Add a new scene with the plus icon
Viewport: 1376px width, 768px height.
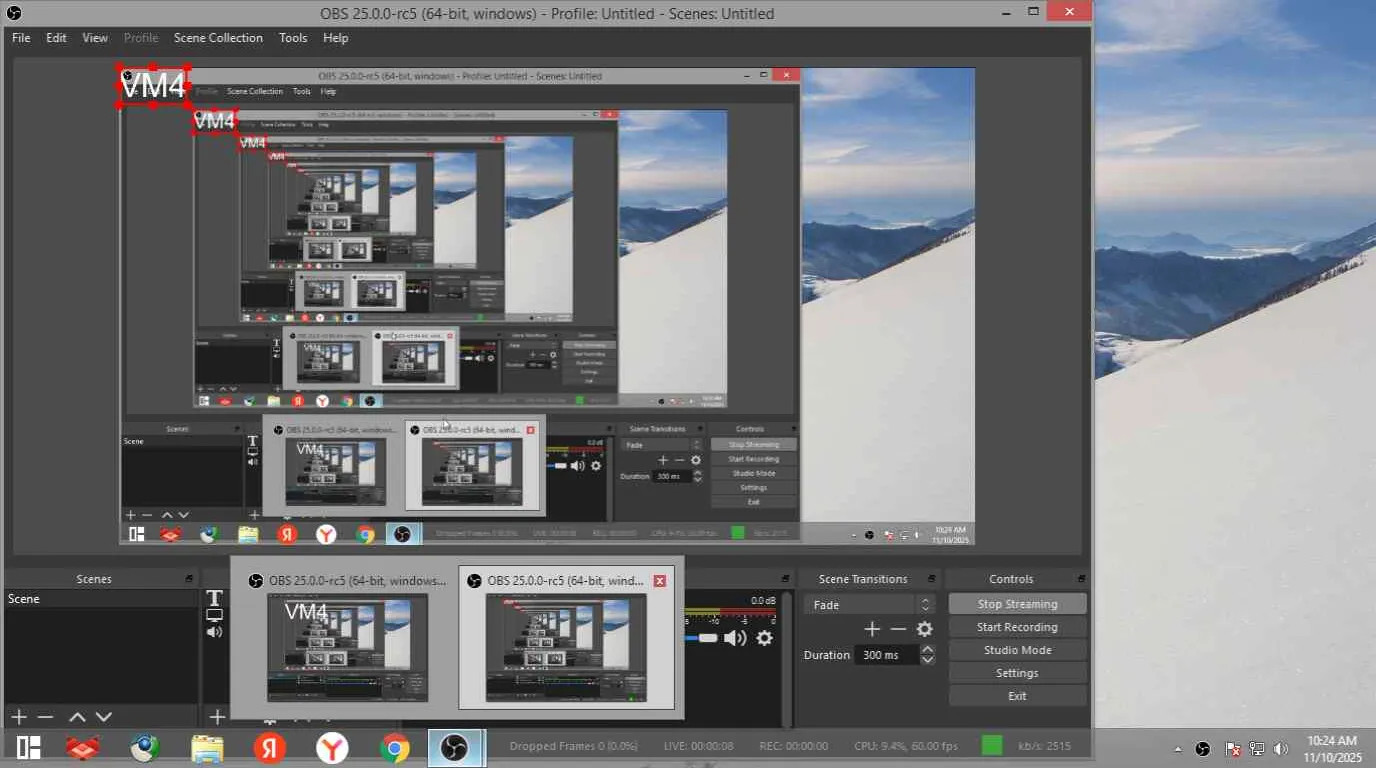click(18, 717)
